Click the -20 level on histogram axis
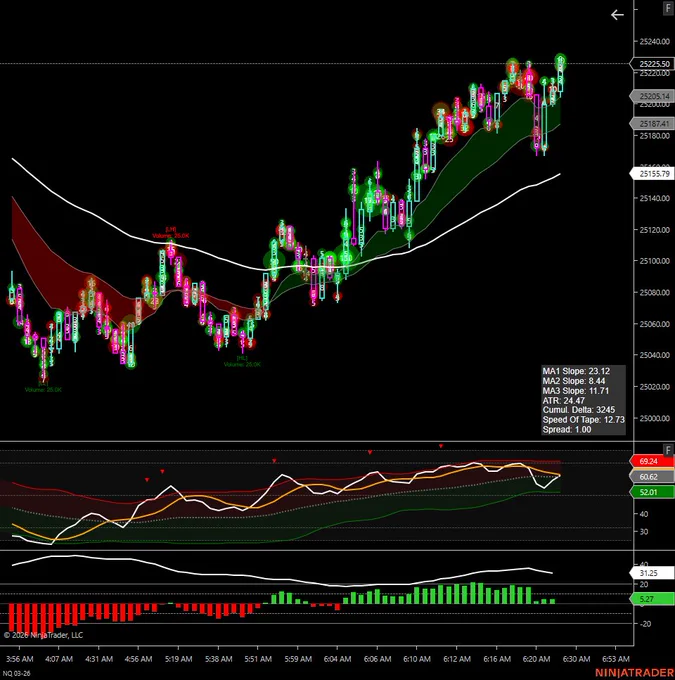 point(645,624)
